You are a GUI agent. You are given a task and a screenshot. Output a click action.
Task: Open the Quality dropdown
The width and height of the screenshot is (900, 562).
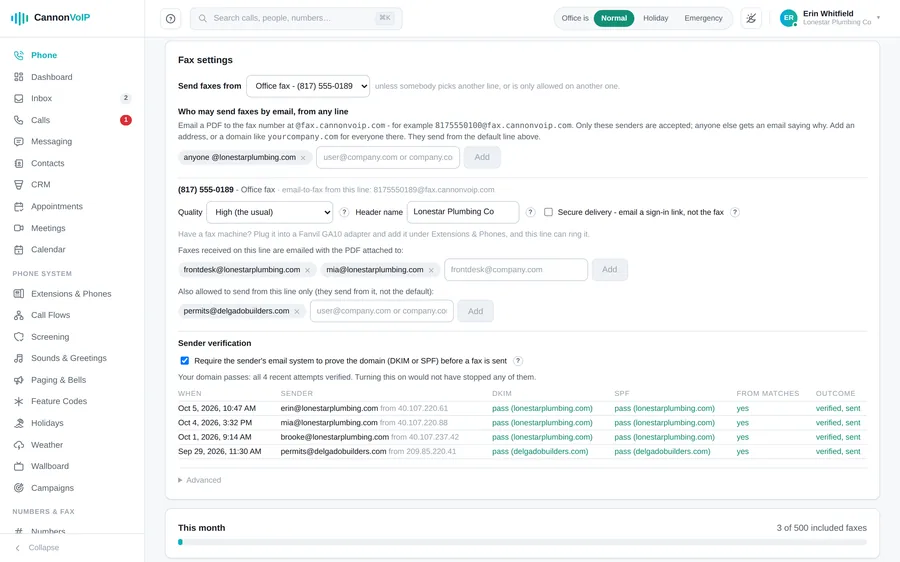click(270, 212)
